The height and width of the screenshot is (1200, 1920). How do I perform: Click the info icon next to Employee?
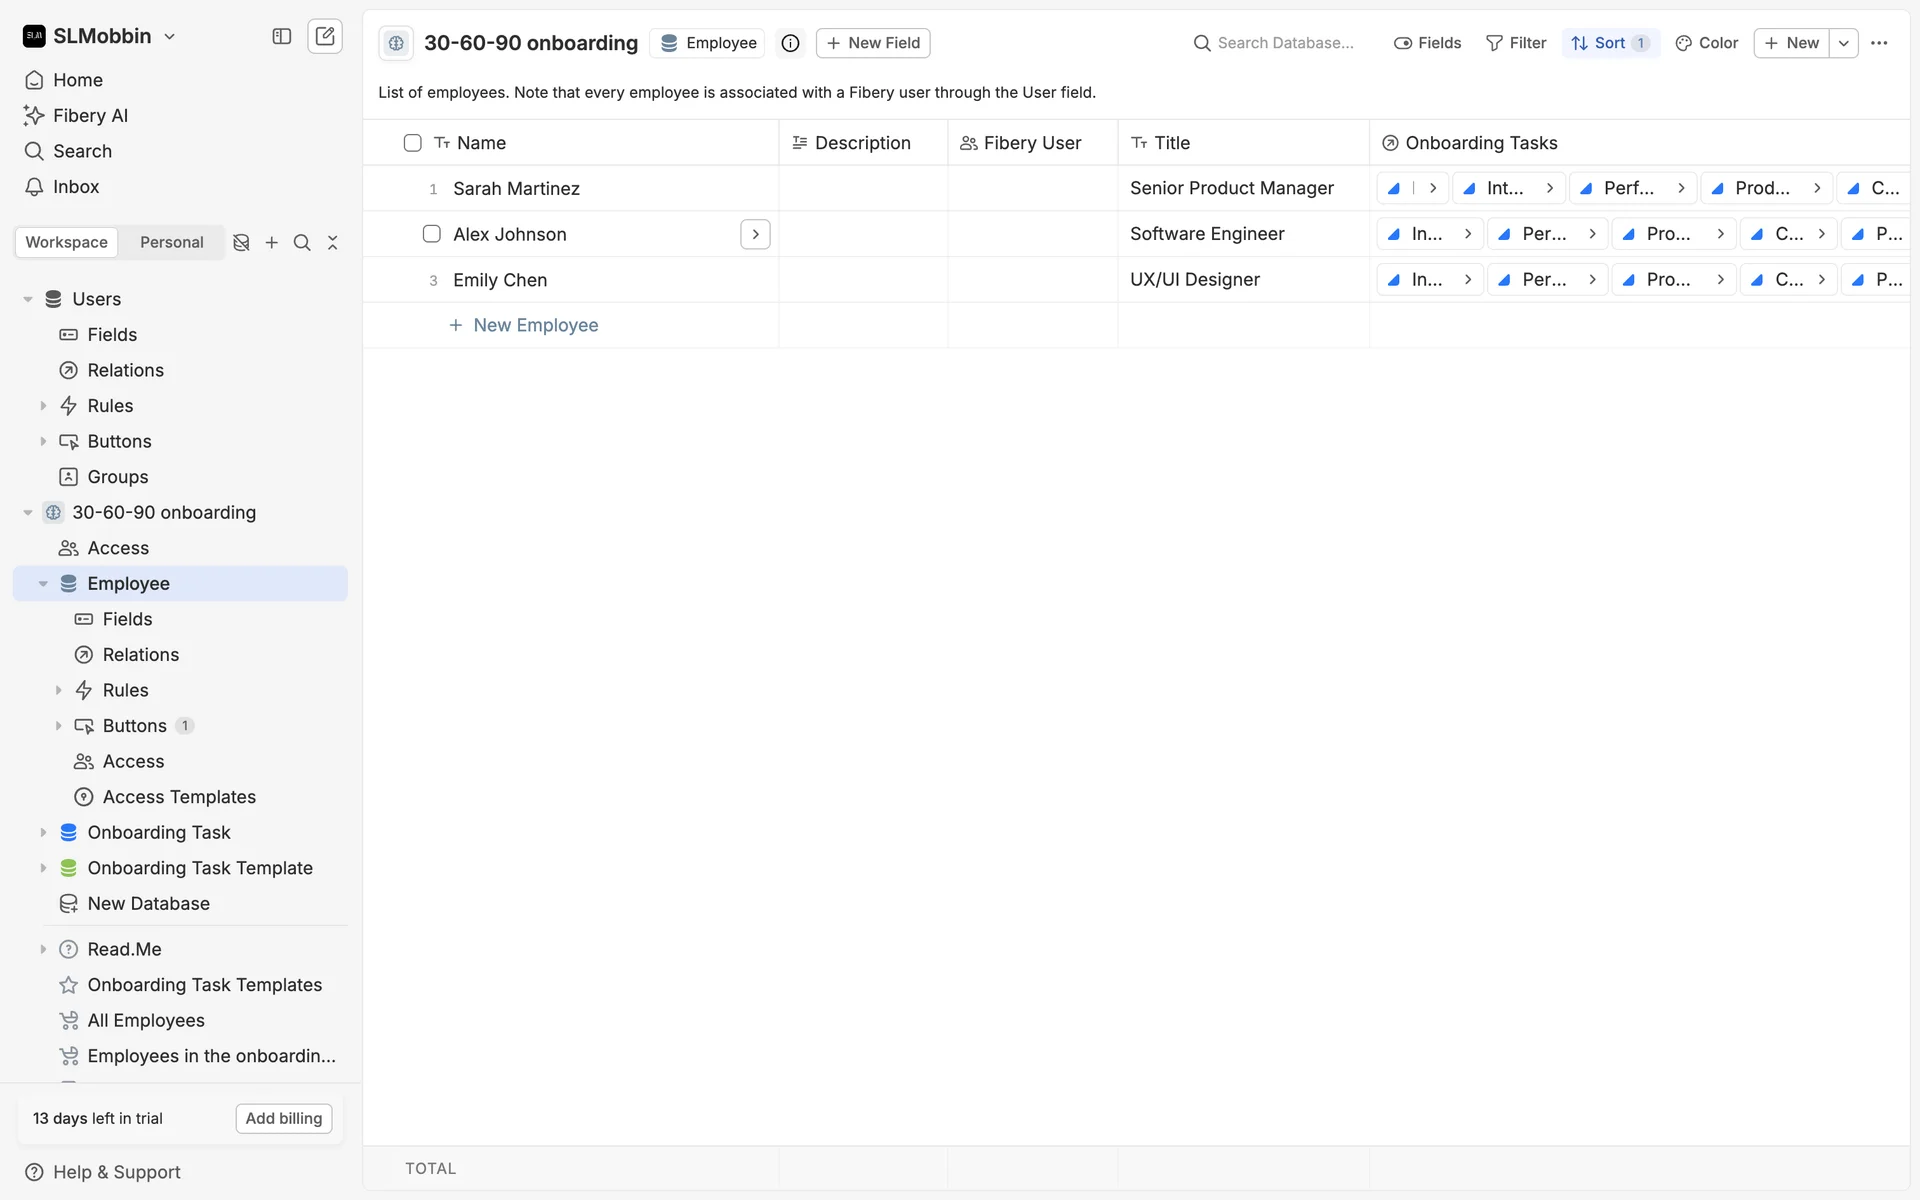coord(790,43)
